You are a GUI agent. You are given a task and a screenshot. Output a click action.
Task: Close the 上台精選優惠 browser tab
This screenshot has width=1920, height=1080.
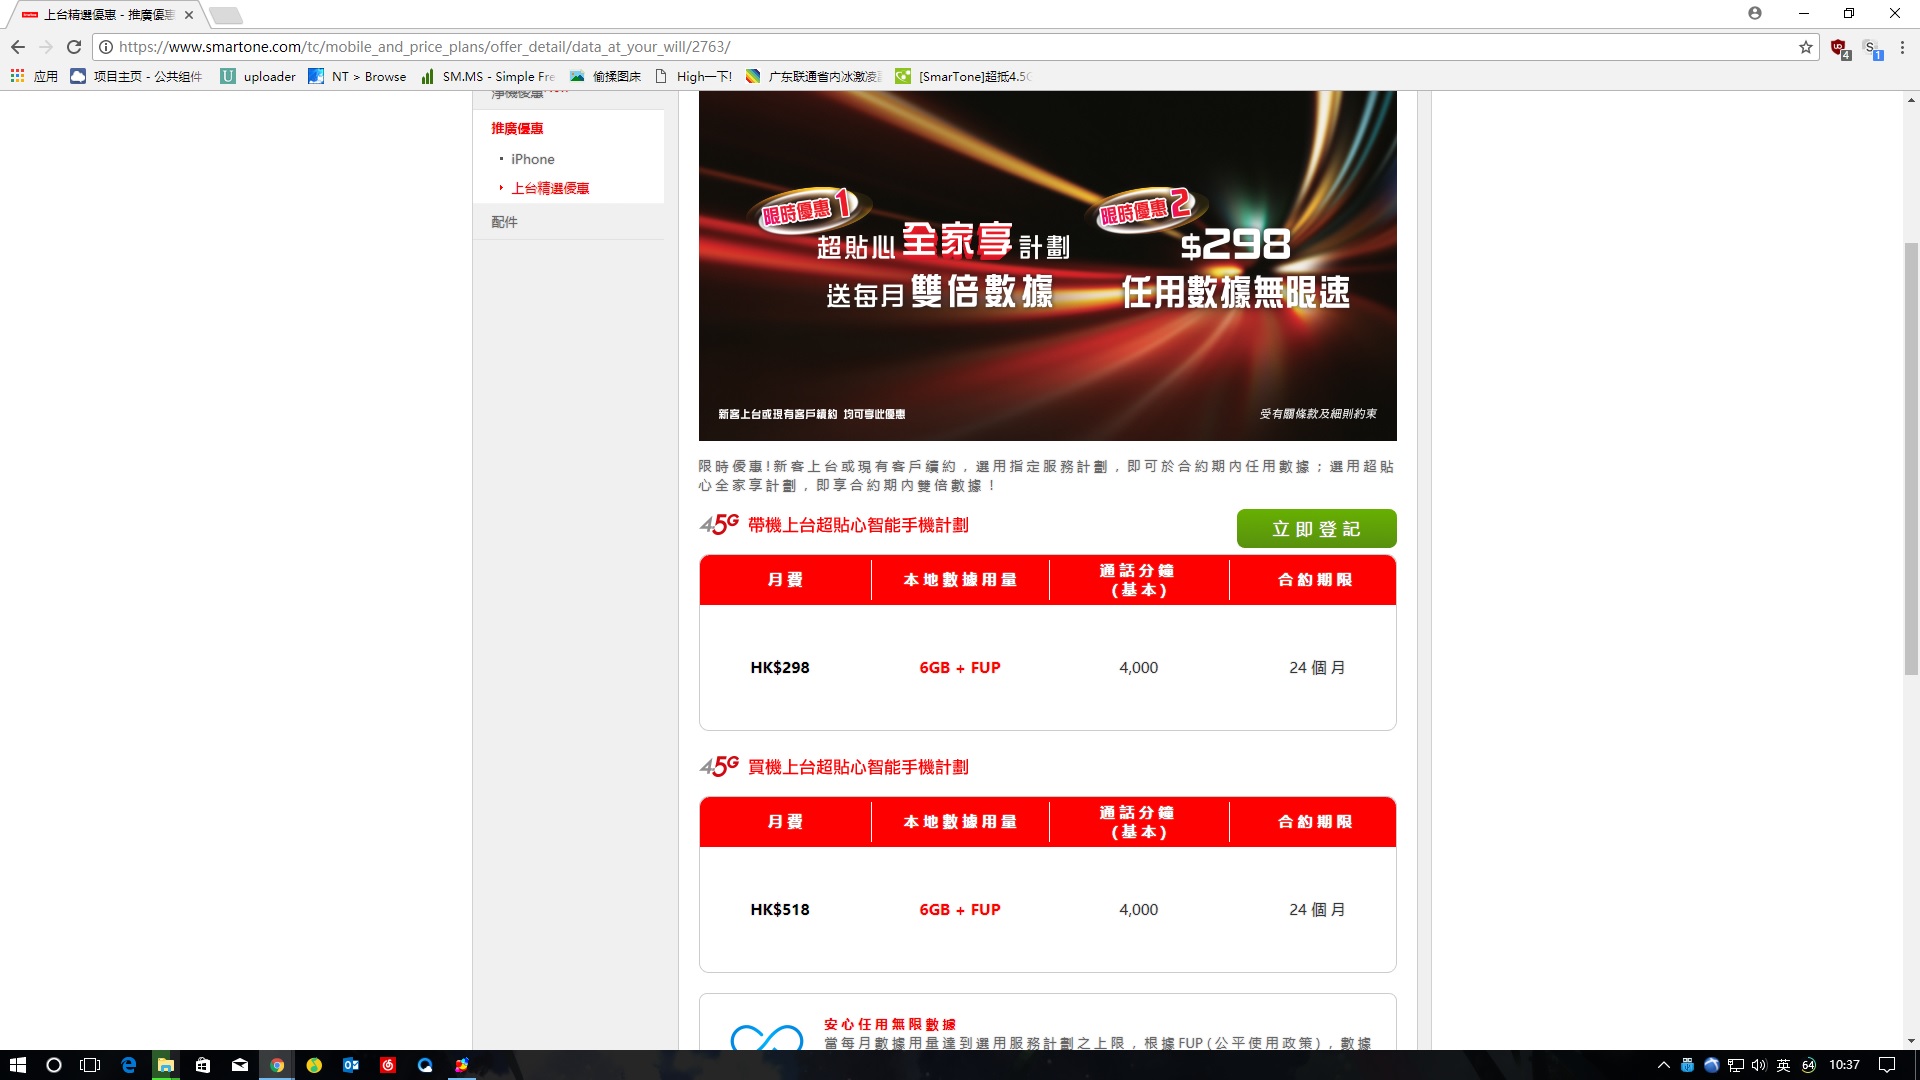[x=189, y=15]
